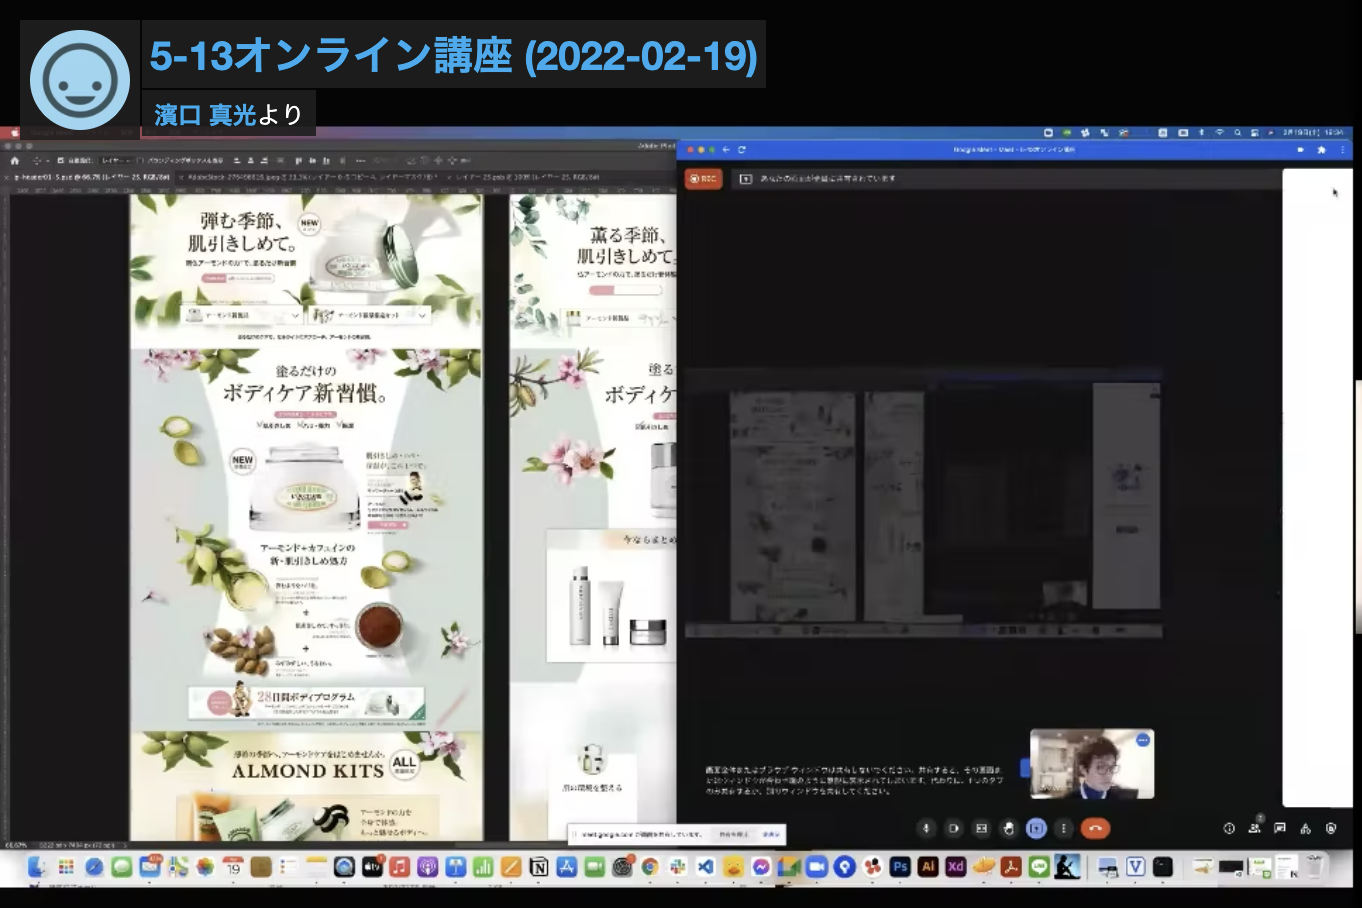Viewport: 1362px width, 908px height.
Task: Go back in the Meet browser window
Action: coord(726,150)
